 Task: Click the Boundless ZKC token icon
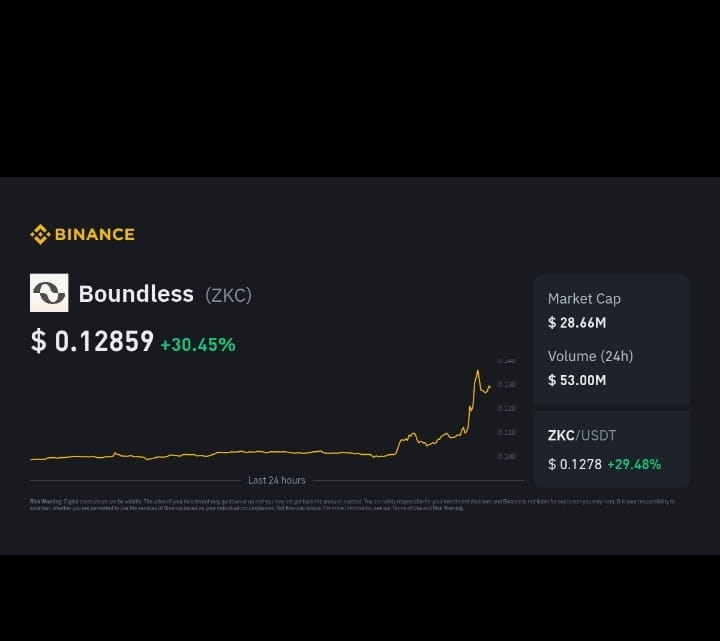[49, 293]
